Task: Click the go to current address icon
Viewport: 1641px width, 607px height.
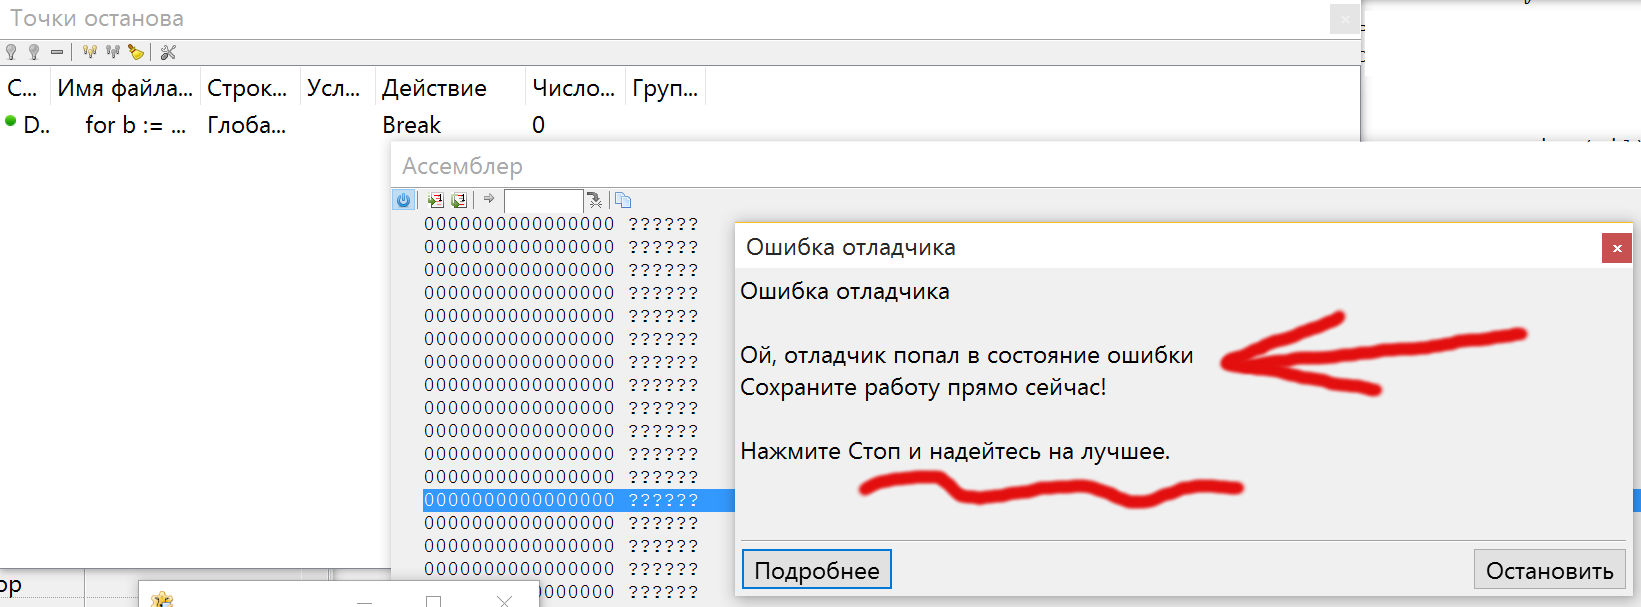Action: 595,200
